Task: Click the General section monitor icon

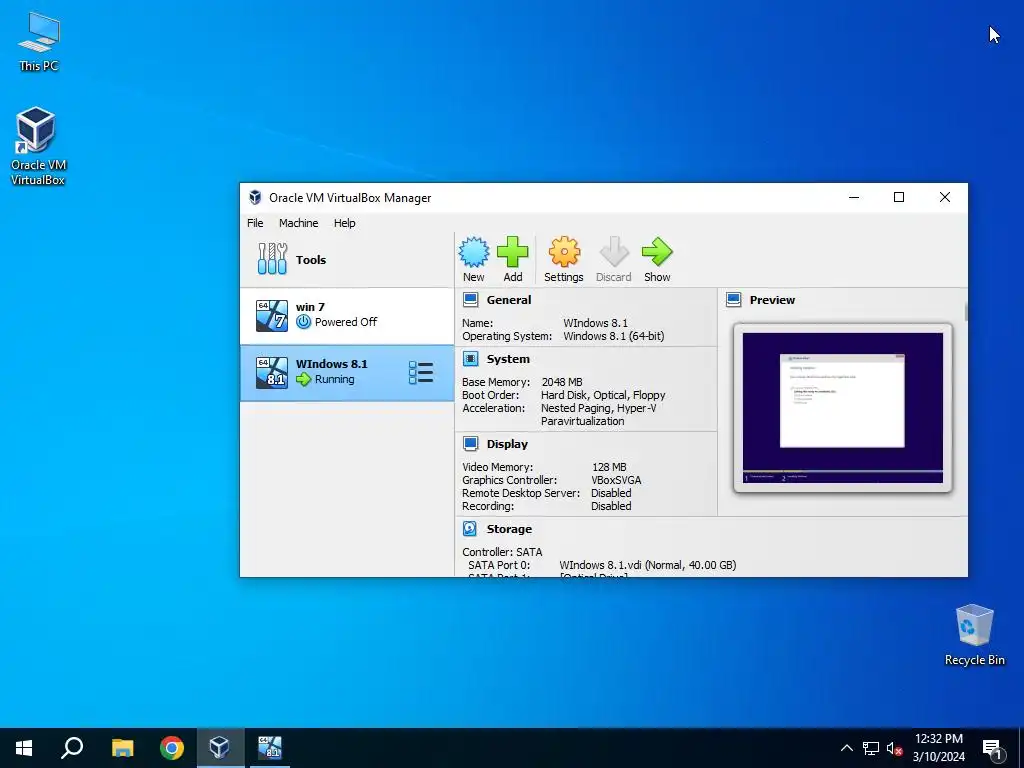Action: [470, 300]
